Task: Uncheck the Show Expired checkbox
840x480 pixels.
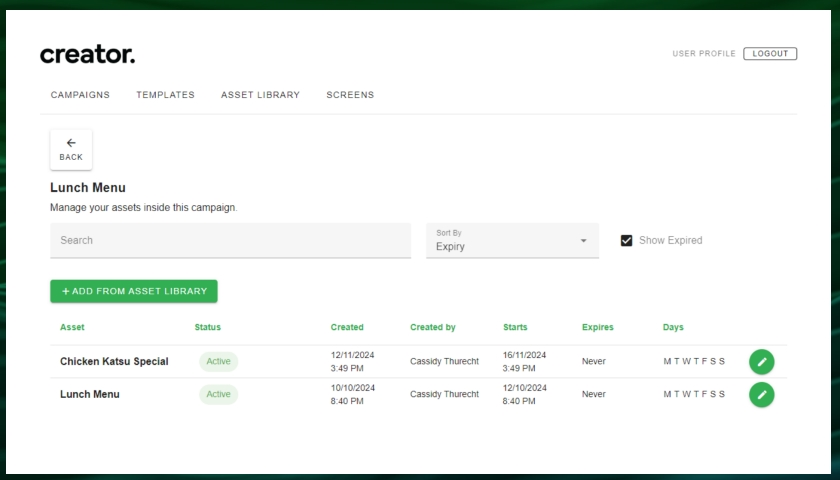Action: (x=627, y=241)
